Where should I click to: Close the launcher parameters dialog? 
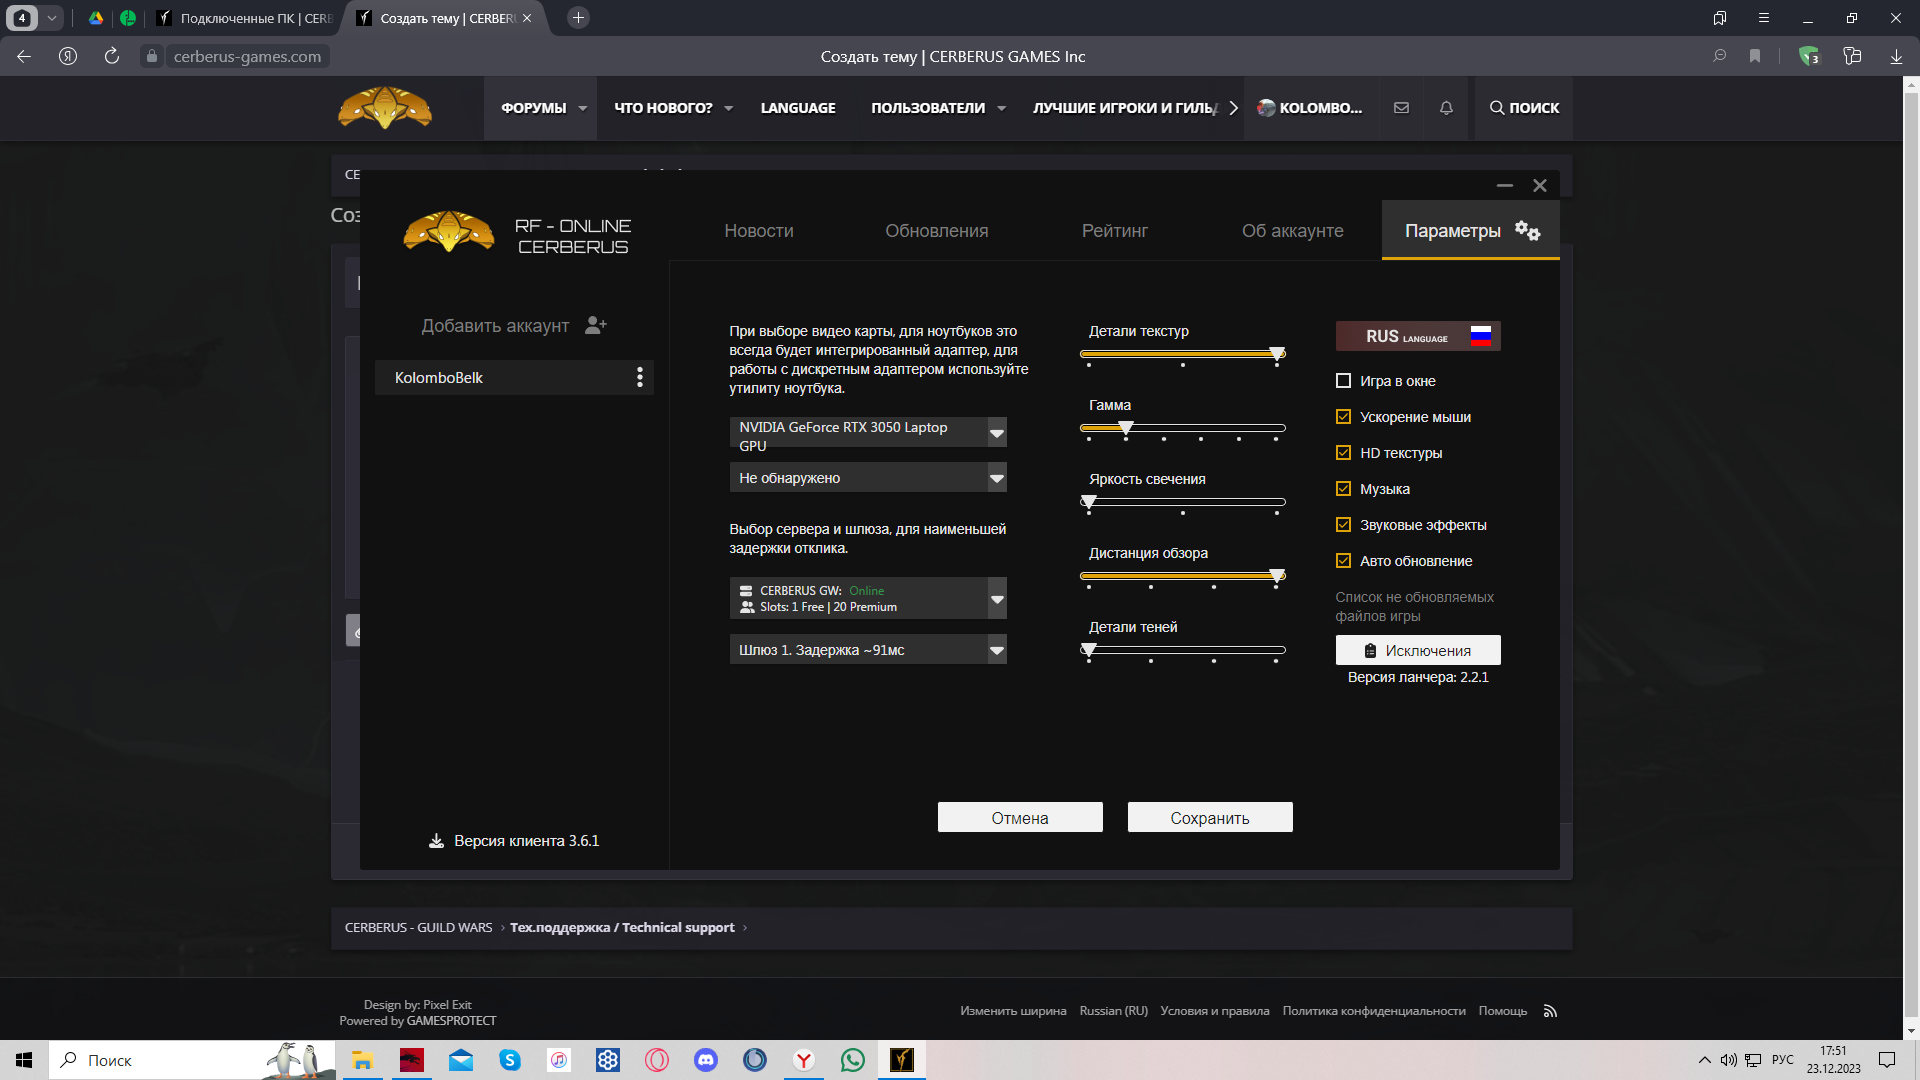[1540, 185]
